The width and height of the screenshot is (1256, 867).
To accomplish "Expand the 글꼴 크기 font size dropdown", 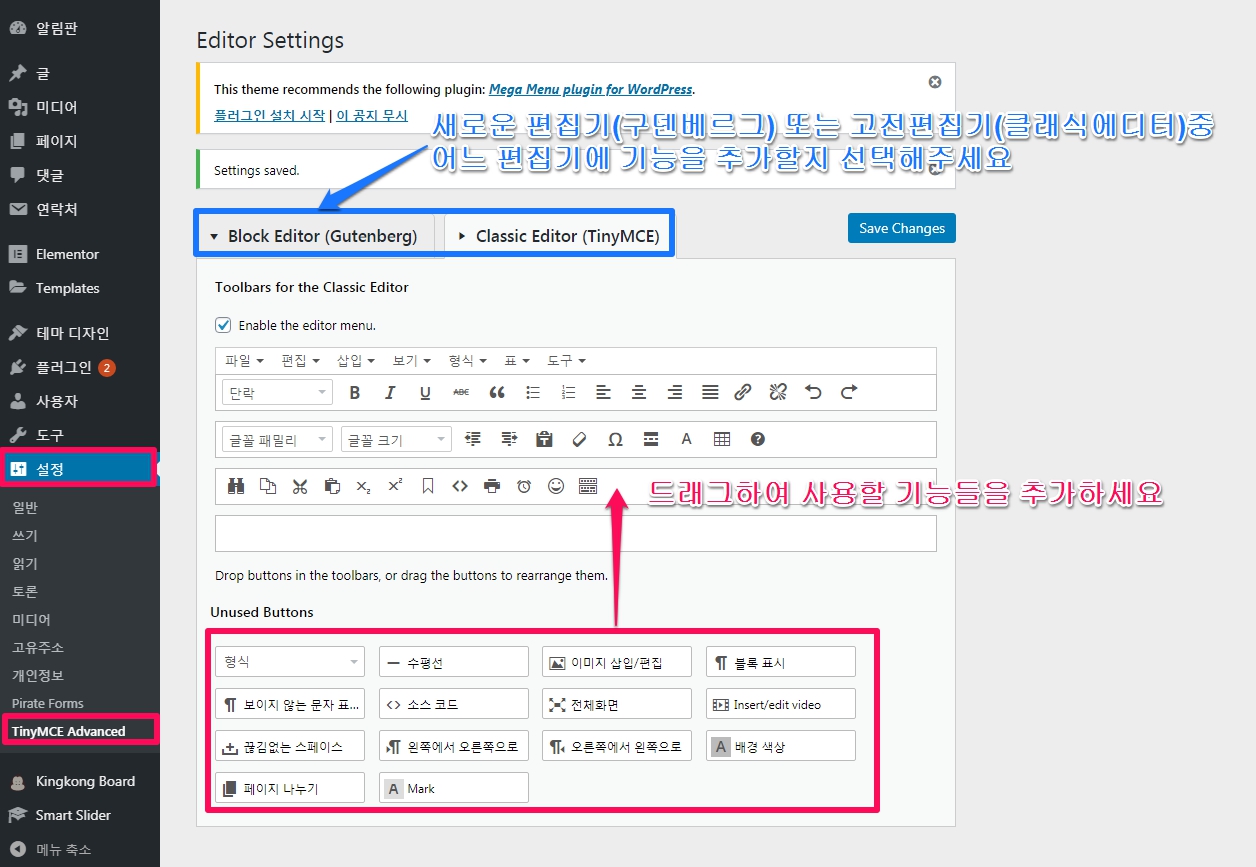I will tap(396, 439).
